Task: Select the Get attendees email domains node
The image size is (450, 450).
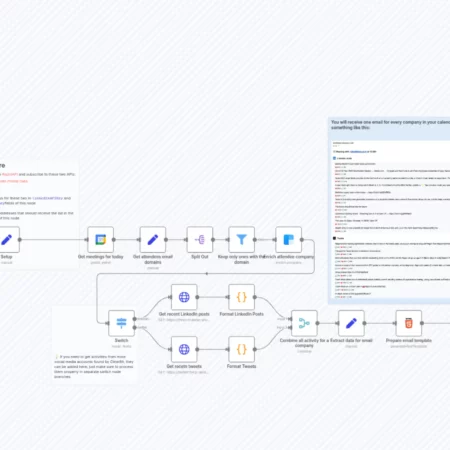Action: (x=153, y=240)
